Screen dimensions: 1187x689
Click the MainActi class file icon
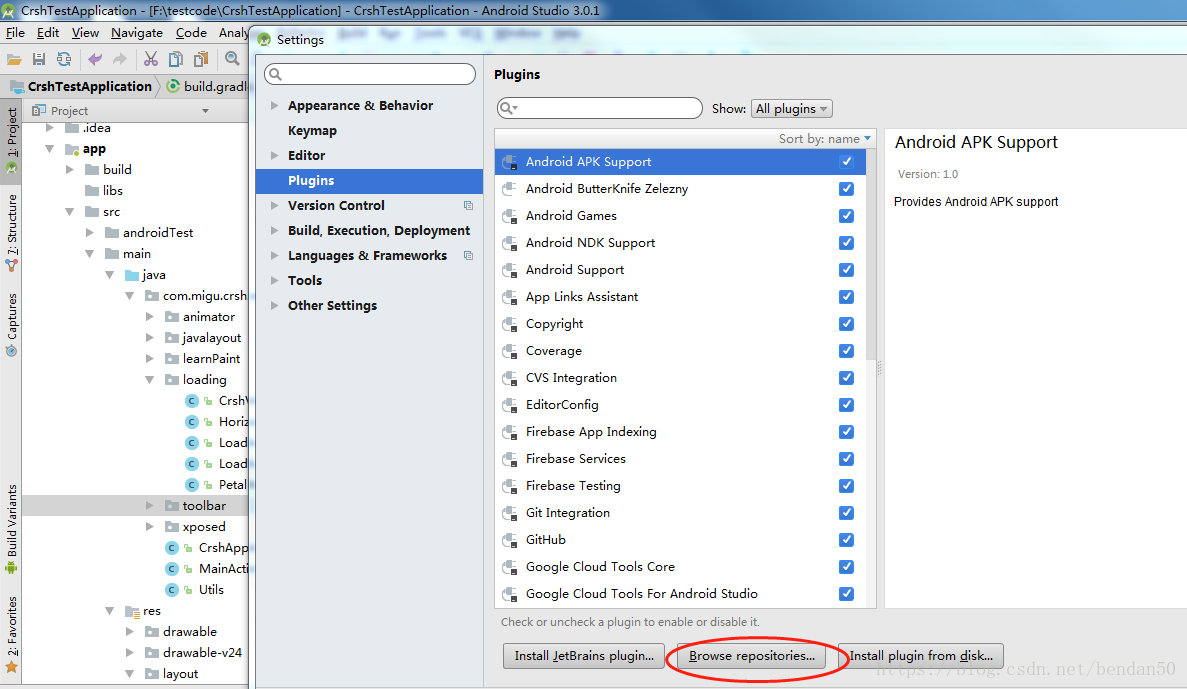pyautogui.click(x=172, y=569)
